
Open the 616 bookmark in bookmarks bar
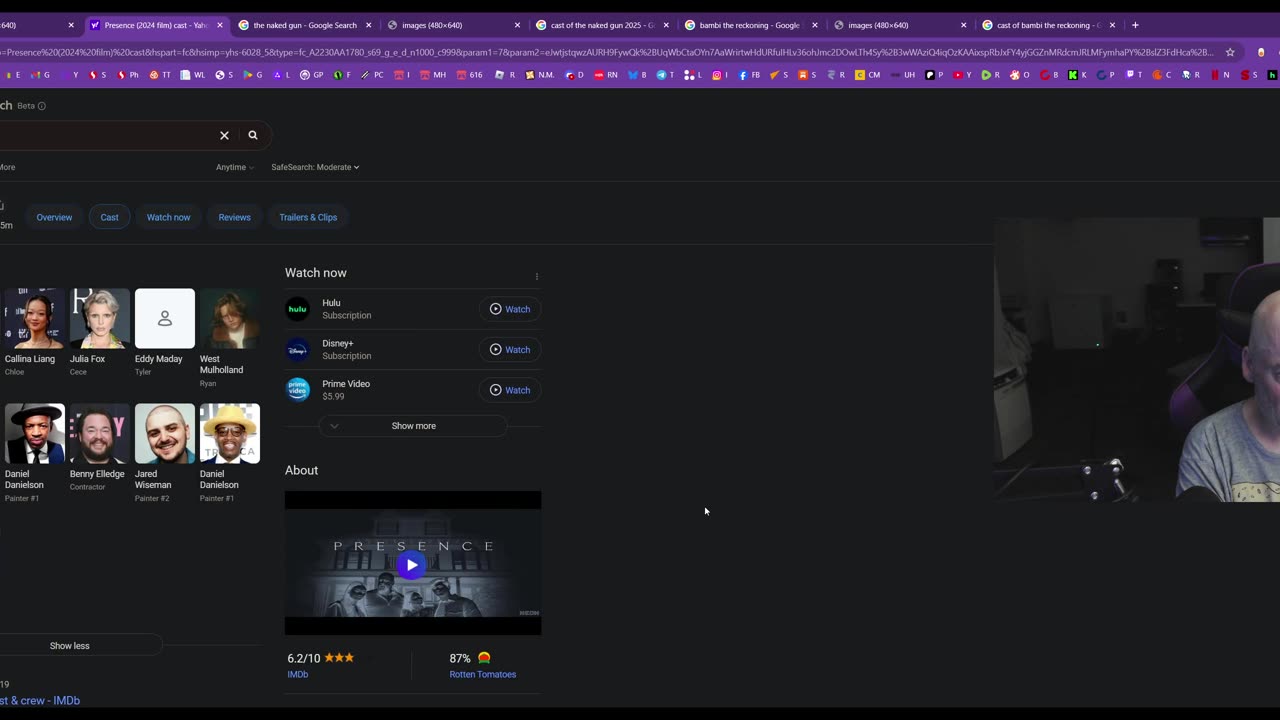click(x=469, y=74)
